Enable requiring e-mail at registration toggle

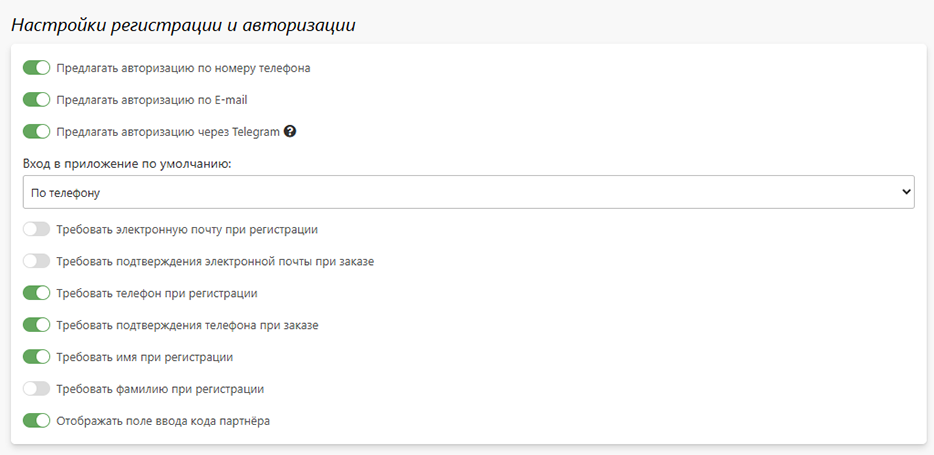click(36, 229)
